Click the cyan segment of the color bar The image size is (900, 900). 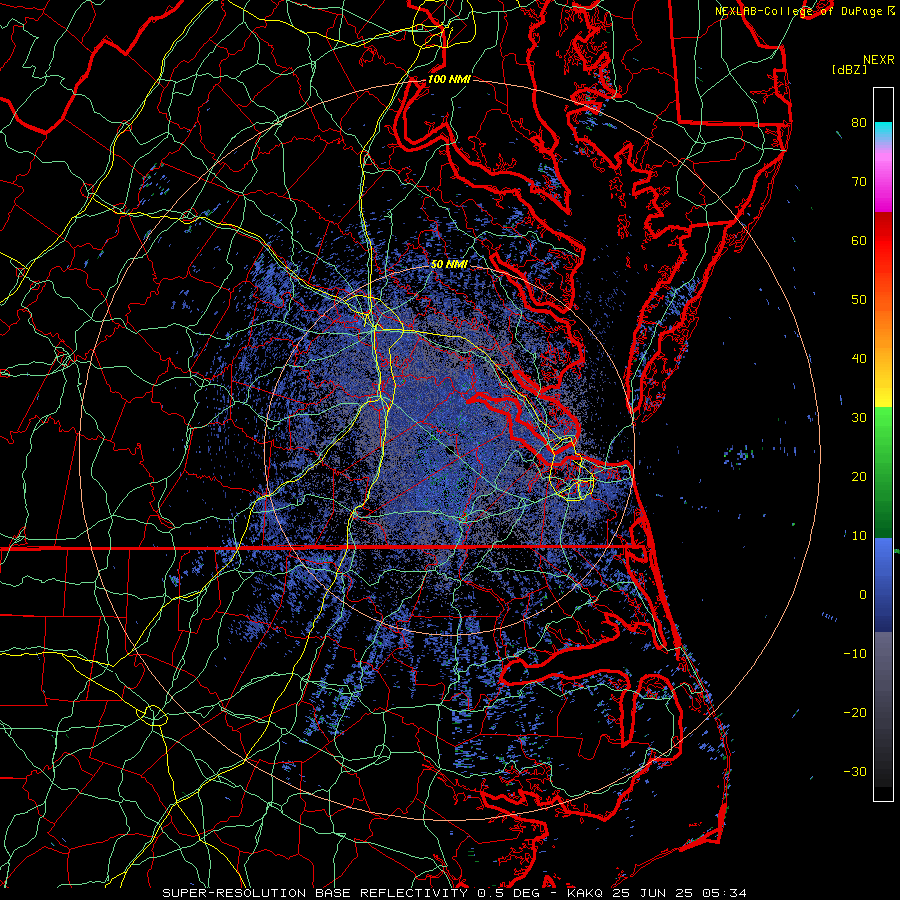point(883,131)
